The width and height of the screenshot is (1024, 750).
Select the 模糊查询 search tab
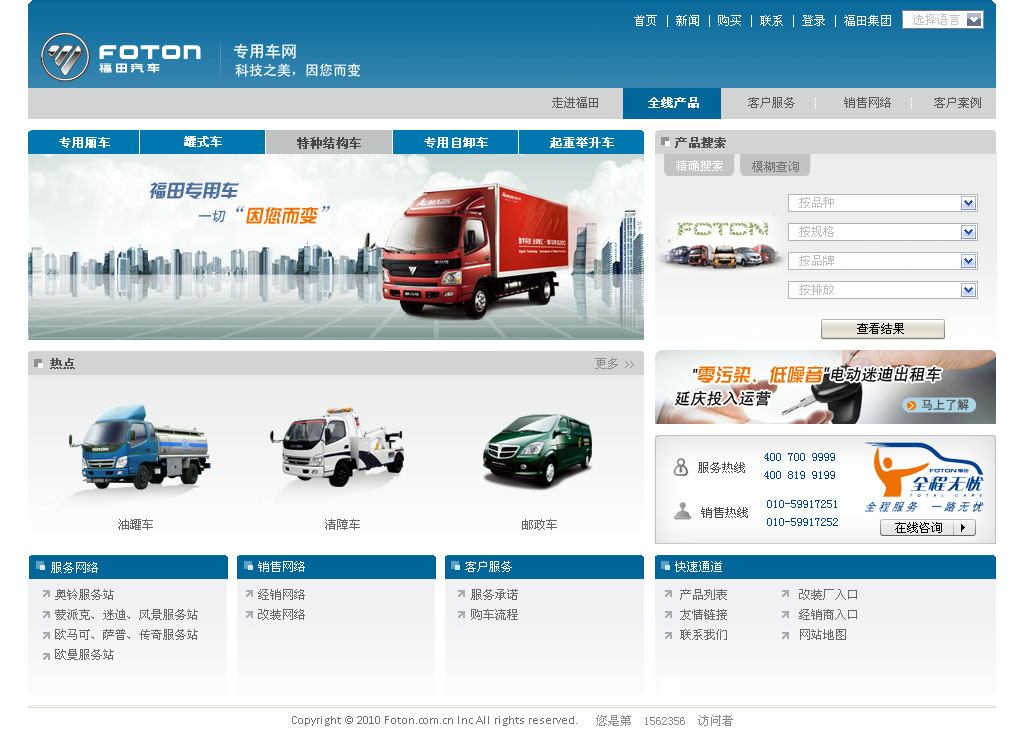(x=775, y=166)
